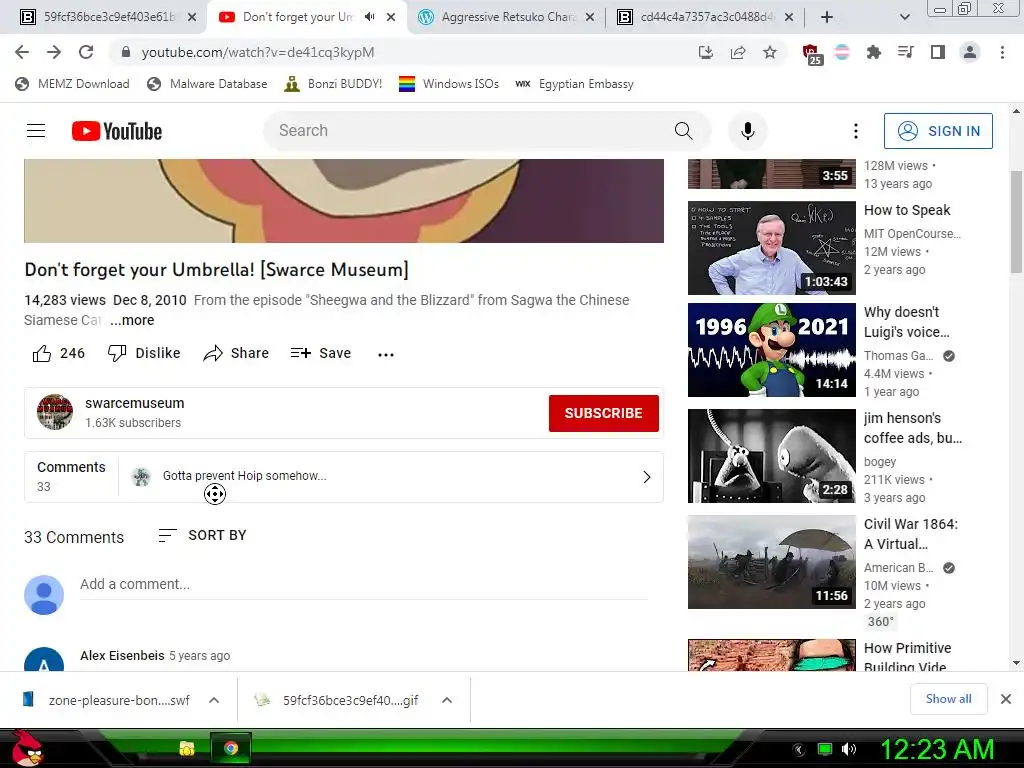Expand the description with ...more
This screenshot has height=768, width=1024.
coord(132,320)
